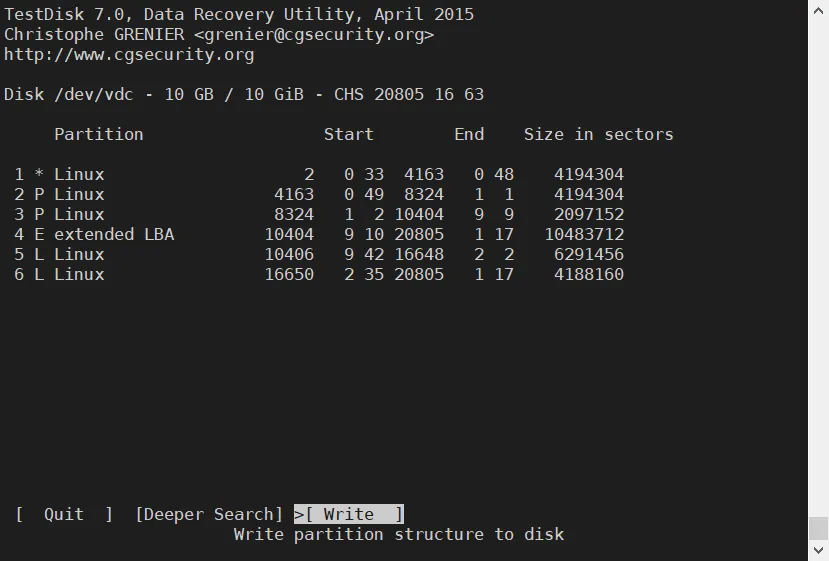
Task: Click the vertical scrollbar thumb
Action: pyautogui.click(x=818, y=529)
